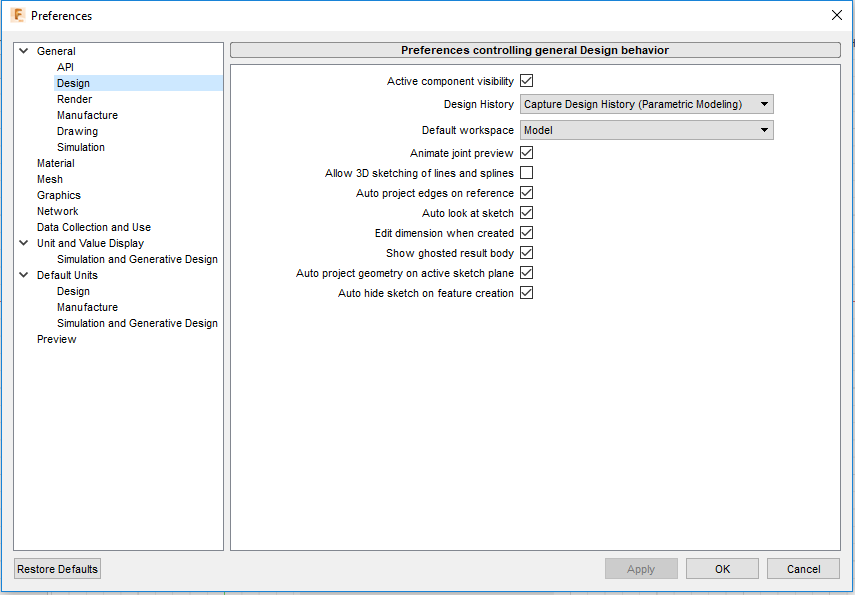The width and height of the screenshot is (855, 595).
Task: Click the Default workspace label
Action: tap(468, 130)
